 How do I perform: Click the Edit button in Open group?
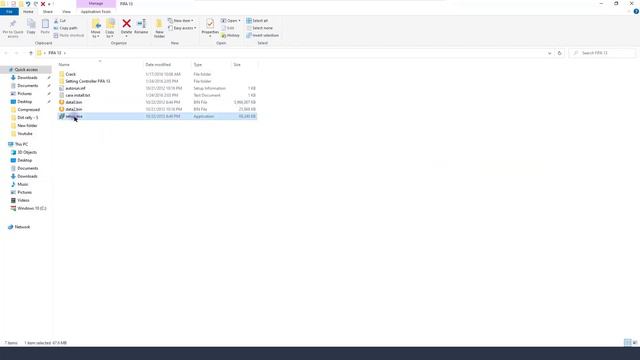pos(228,28)
